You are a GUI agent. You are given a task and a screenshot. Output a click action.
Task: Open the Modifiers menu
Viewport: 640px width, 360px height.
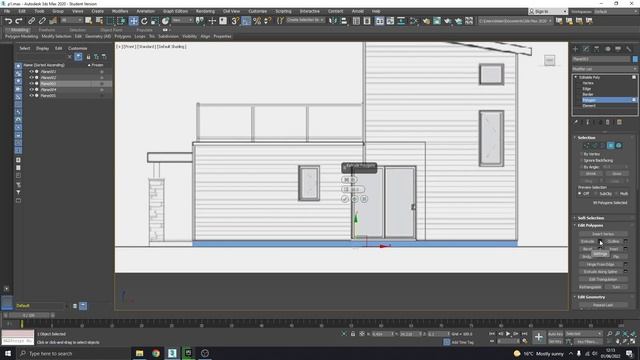click(x=120, y=11)
